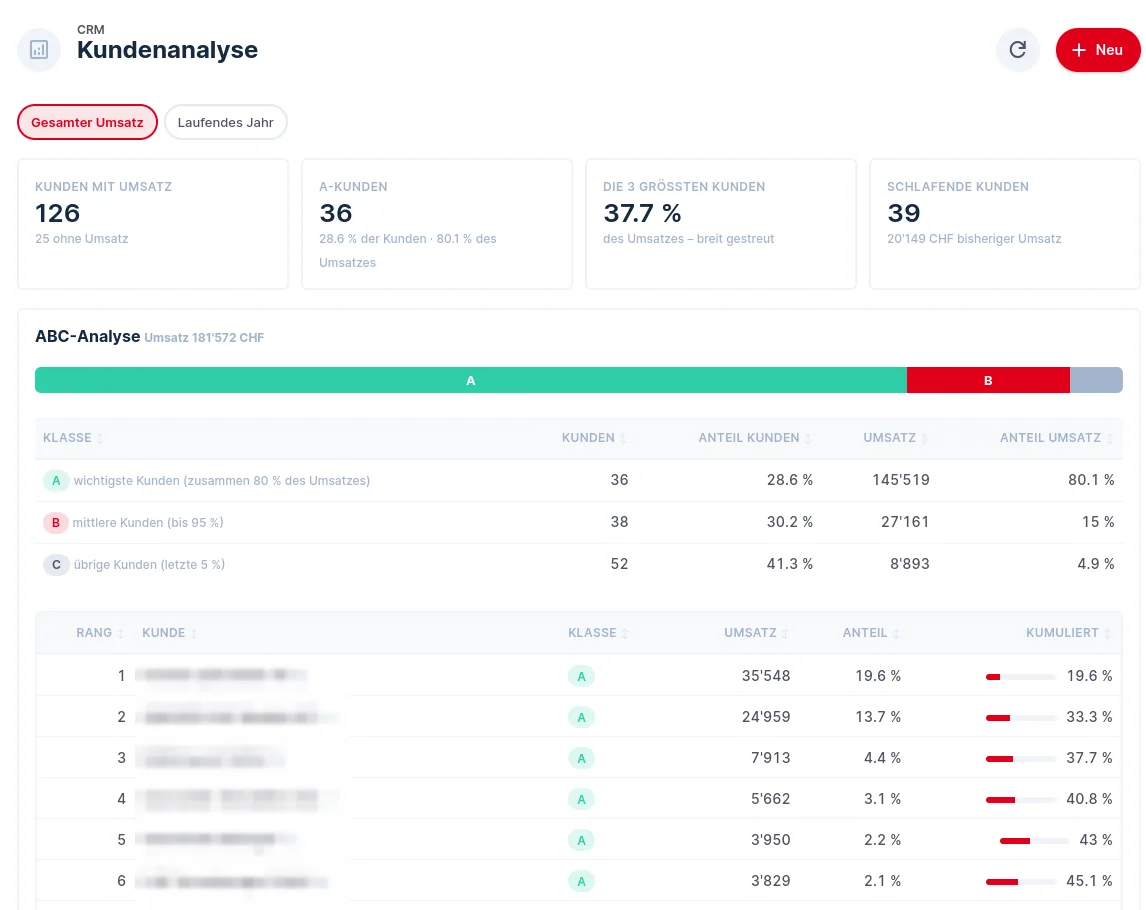Click Umsatz 181'572 CHF subtitle
This screenshot has width=1146, height=910.
pos(204,338)
